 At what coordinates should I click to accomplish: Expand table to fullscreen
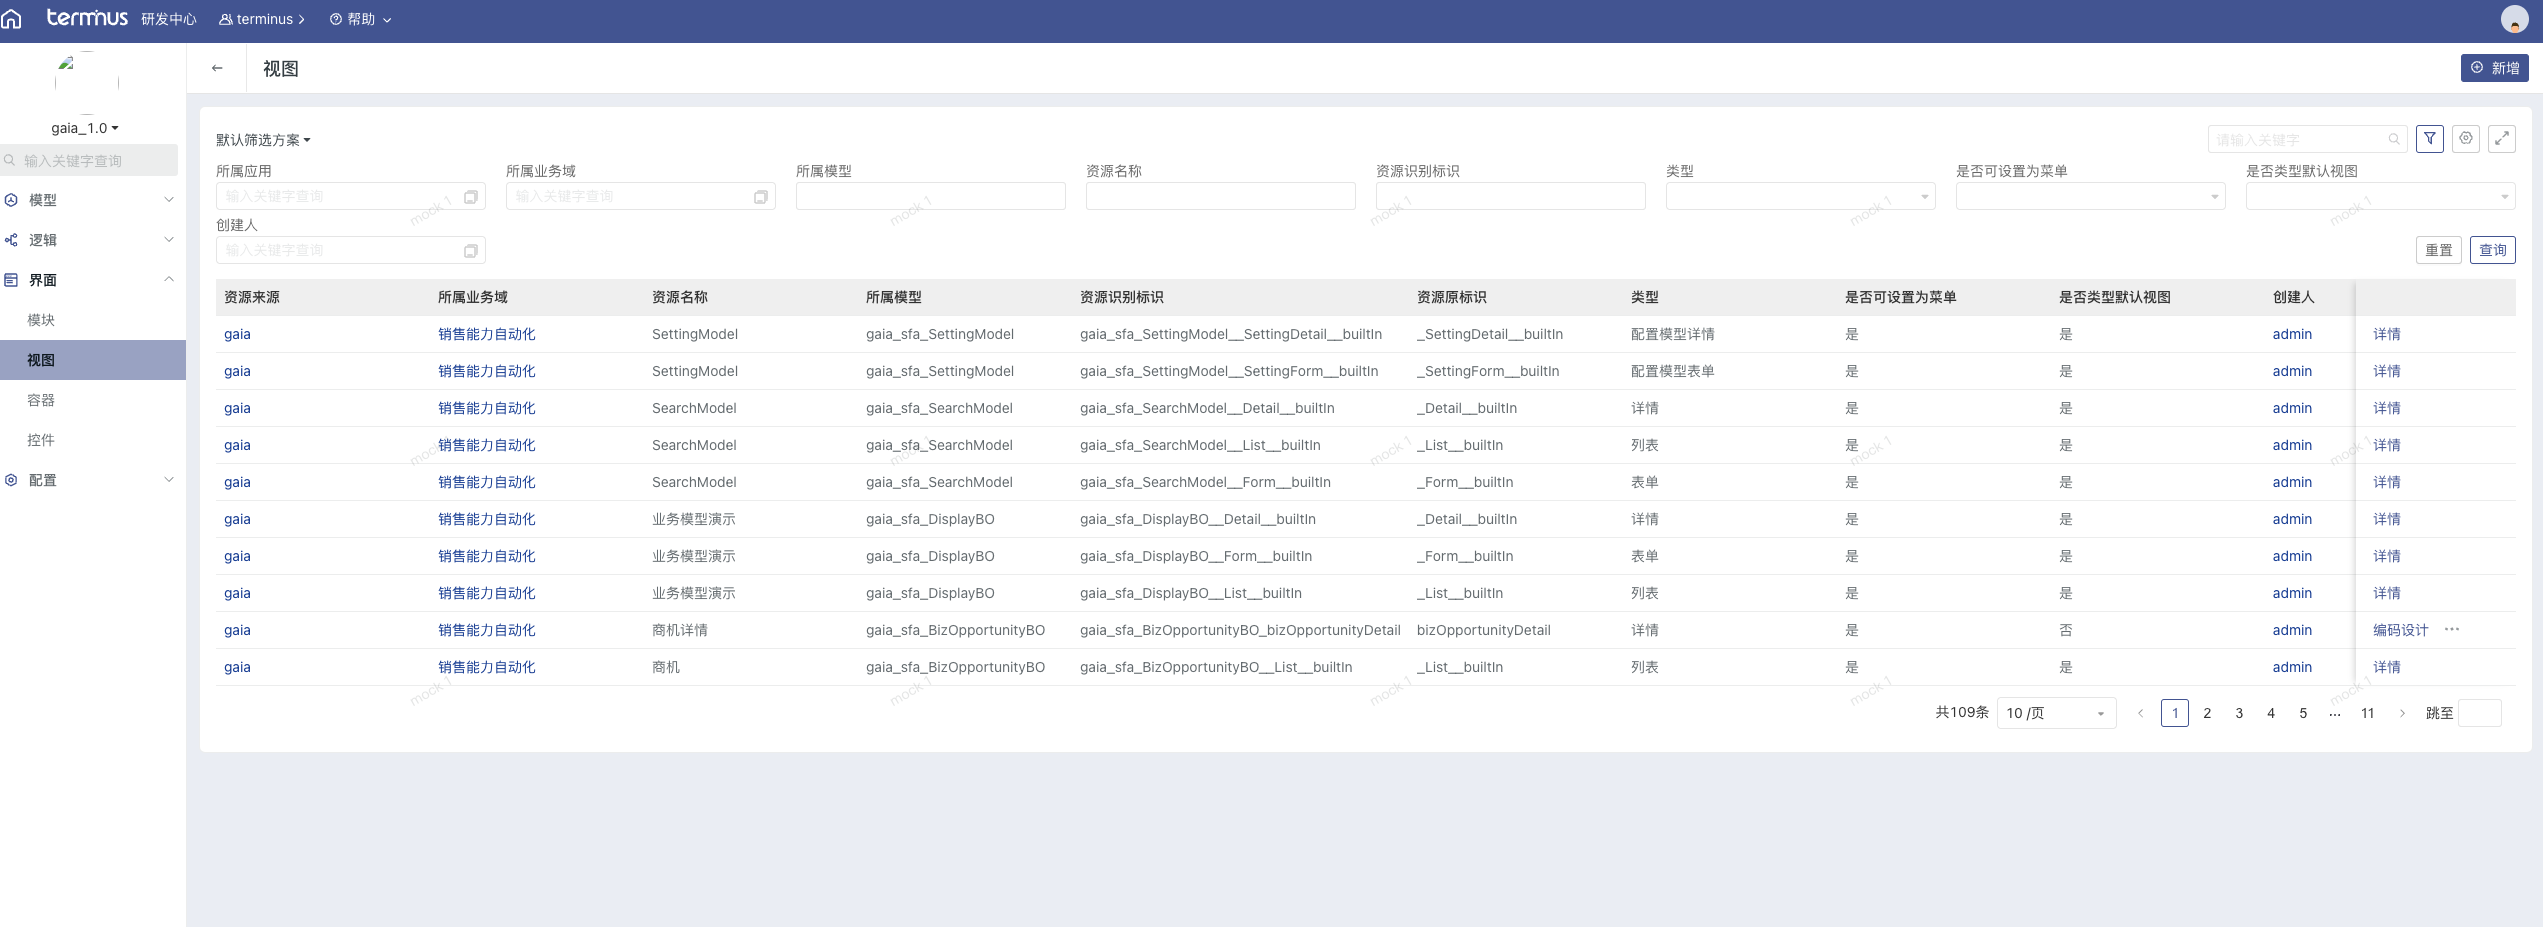(x=2502, y=139)
